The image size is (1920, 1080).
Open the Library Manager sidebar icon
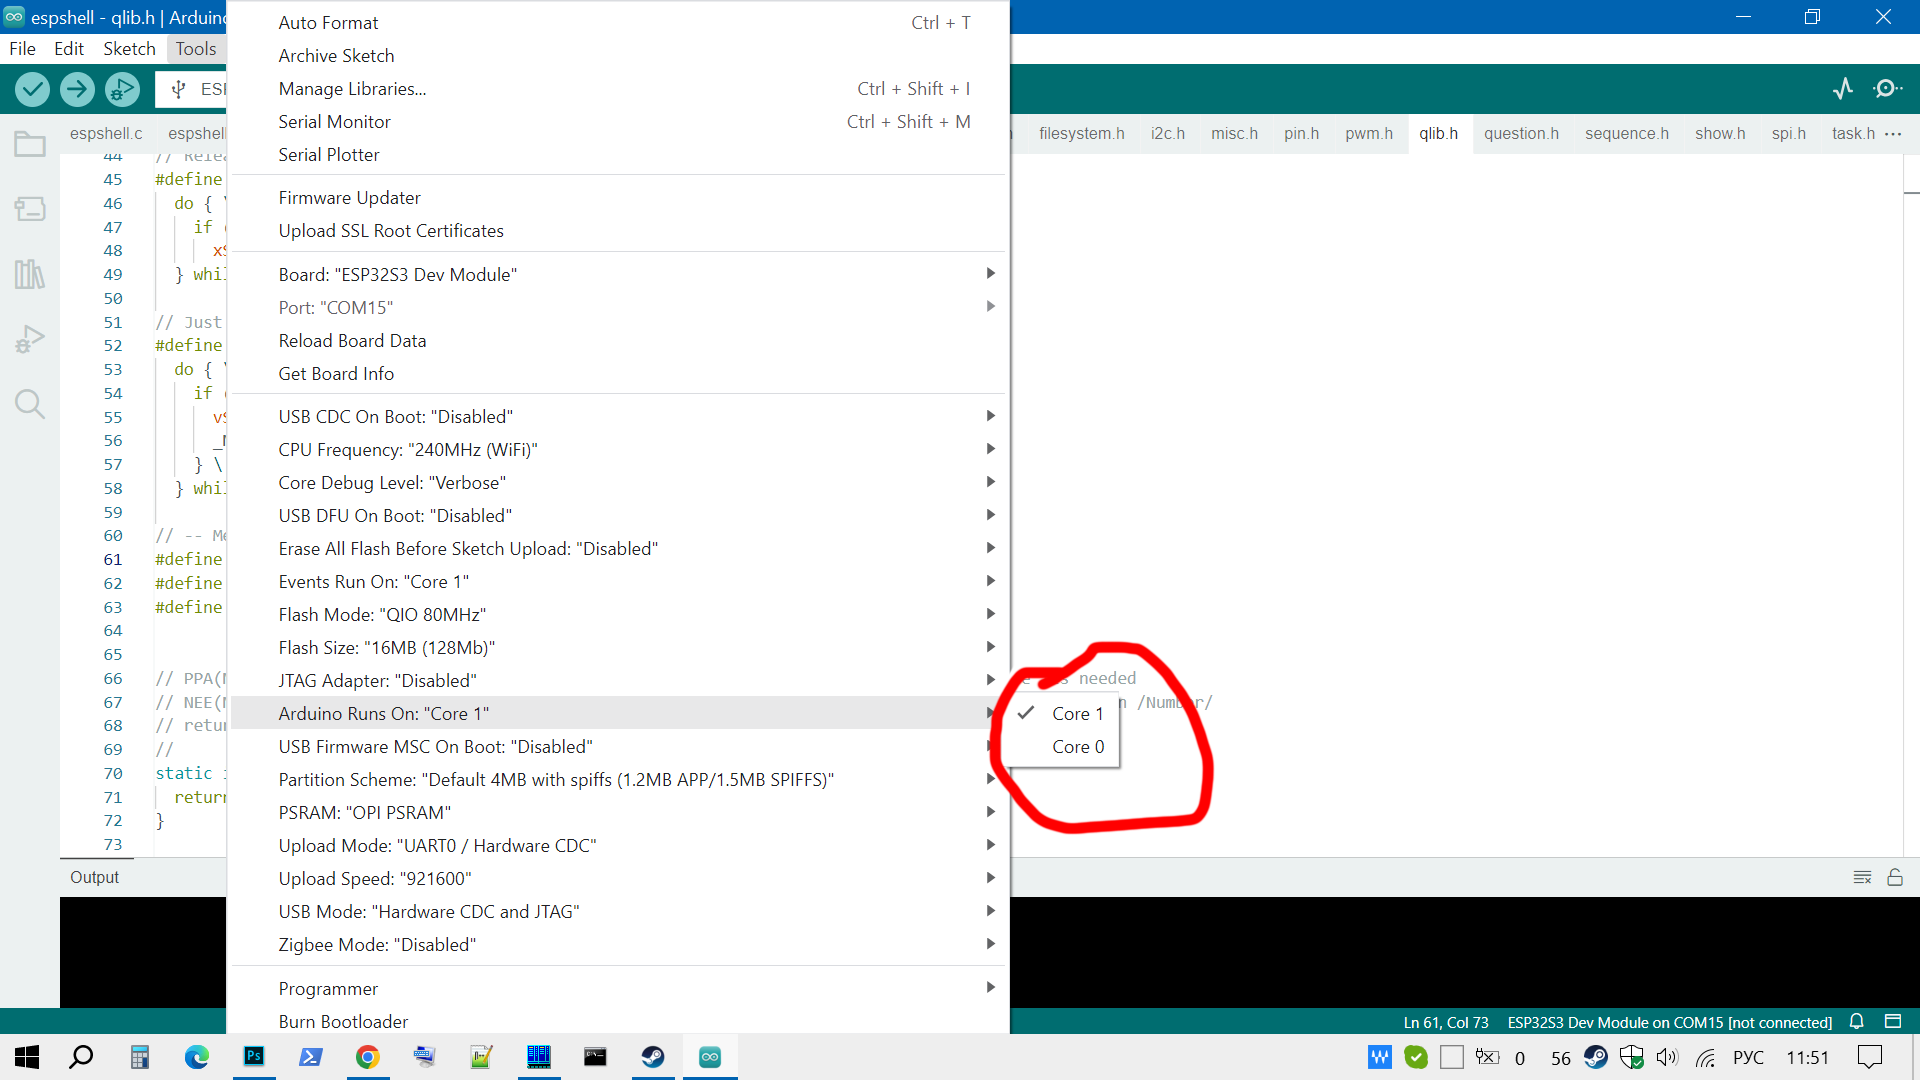[30, 274]
